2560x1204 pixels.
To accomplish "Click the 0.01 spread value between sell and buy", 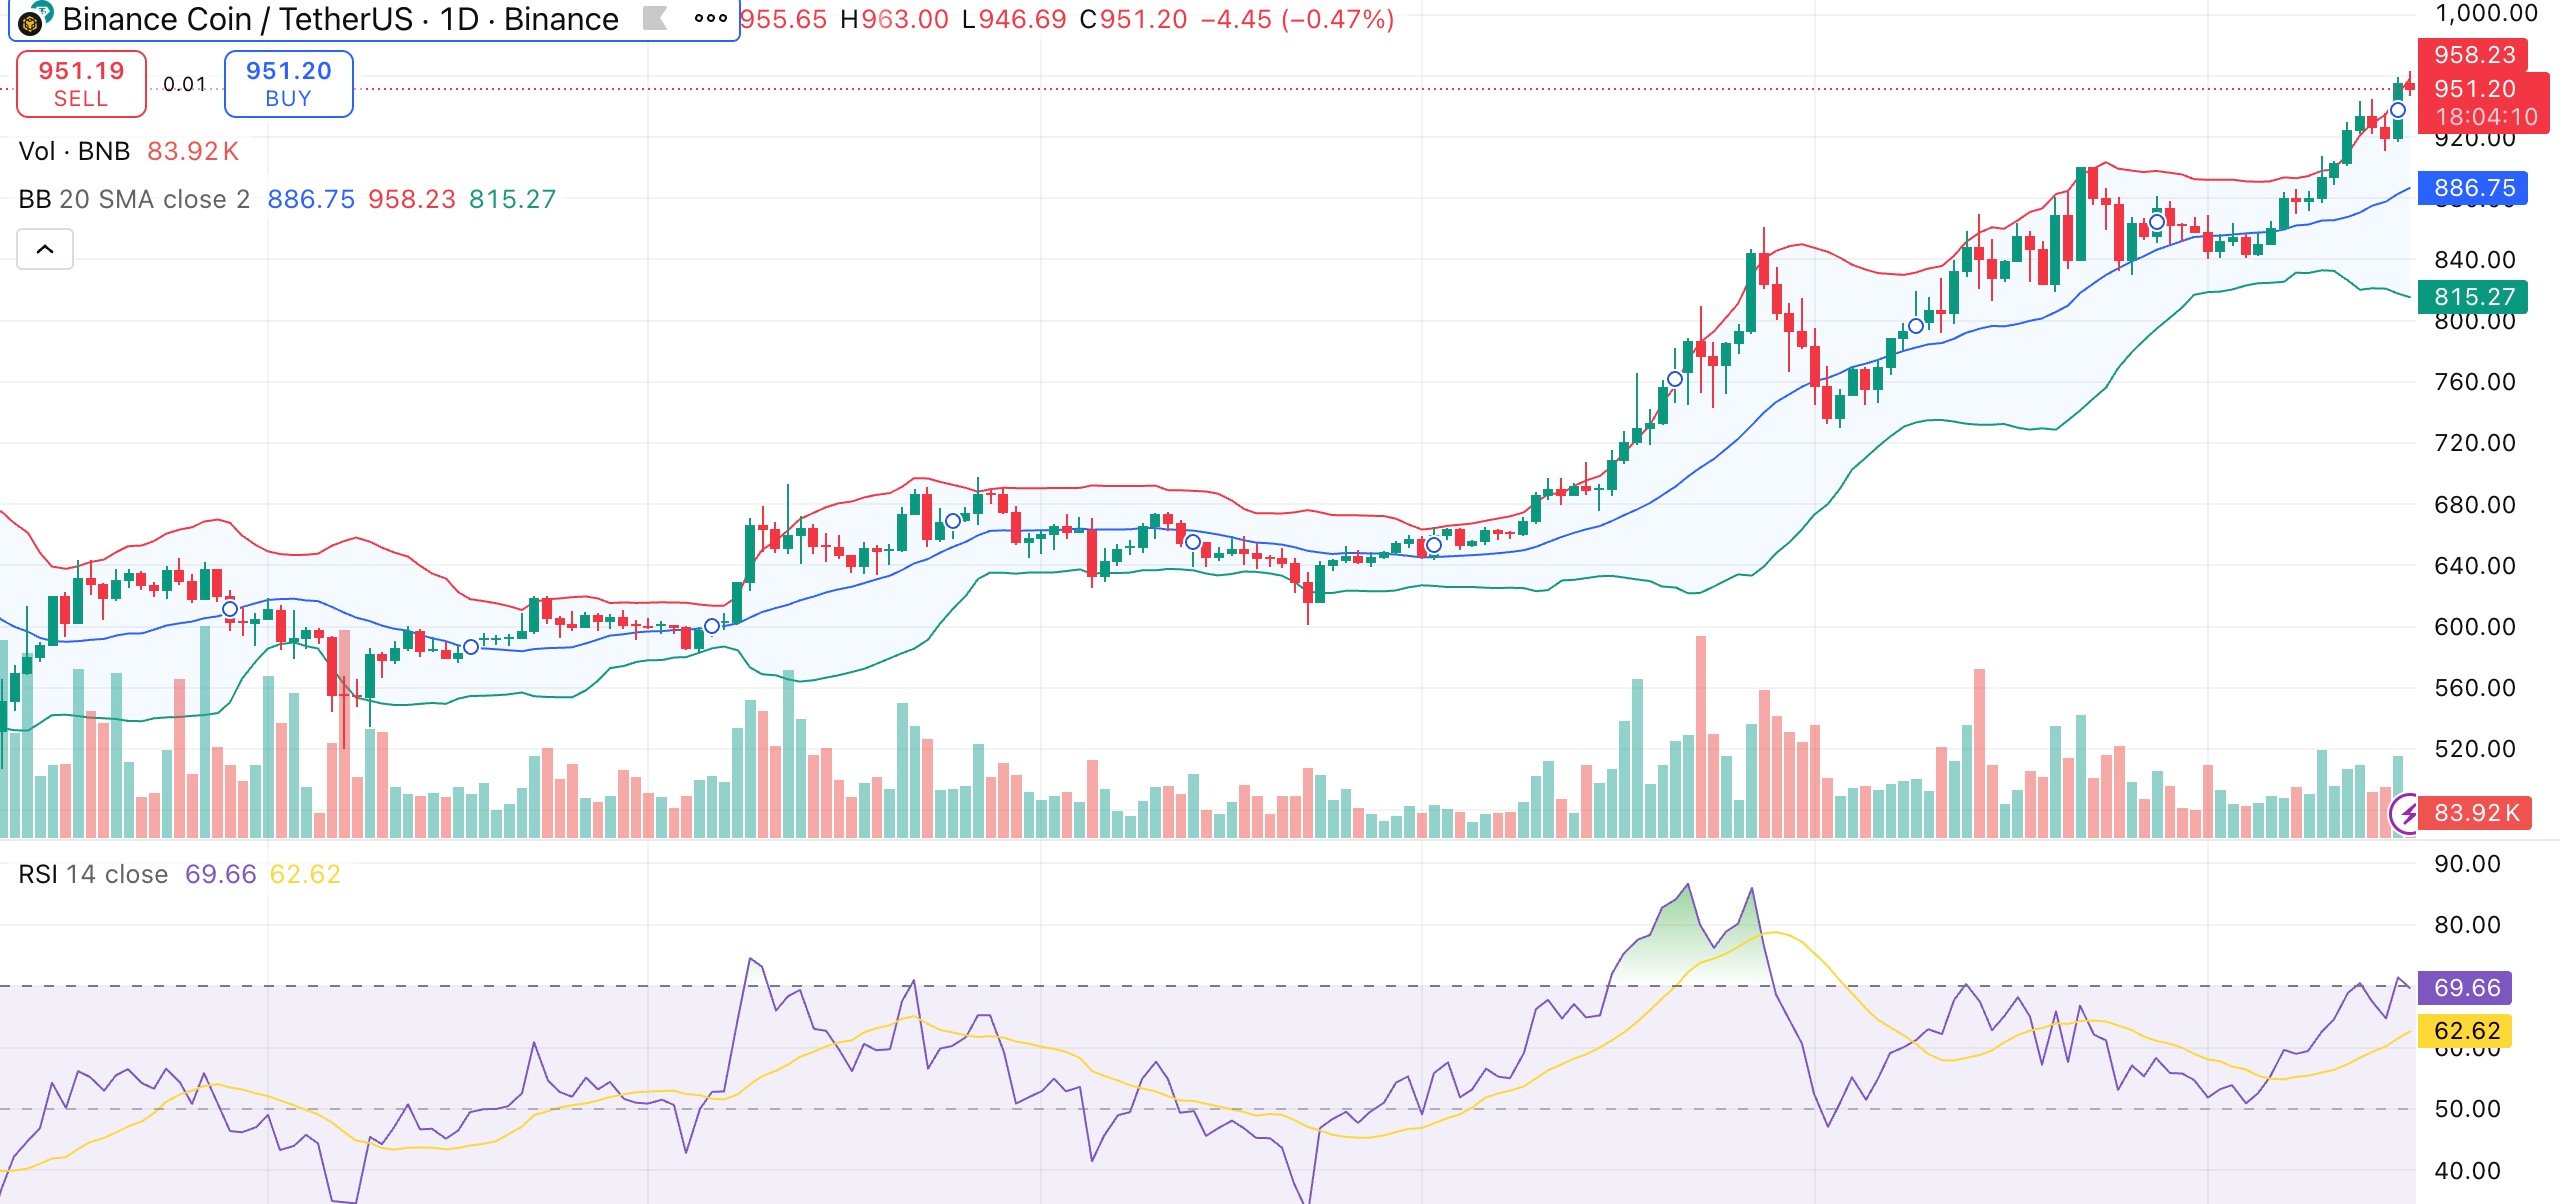I will pos(185,84).
